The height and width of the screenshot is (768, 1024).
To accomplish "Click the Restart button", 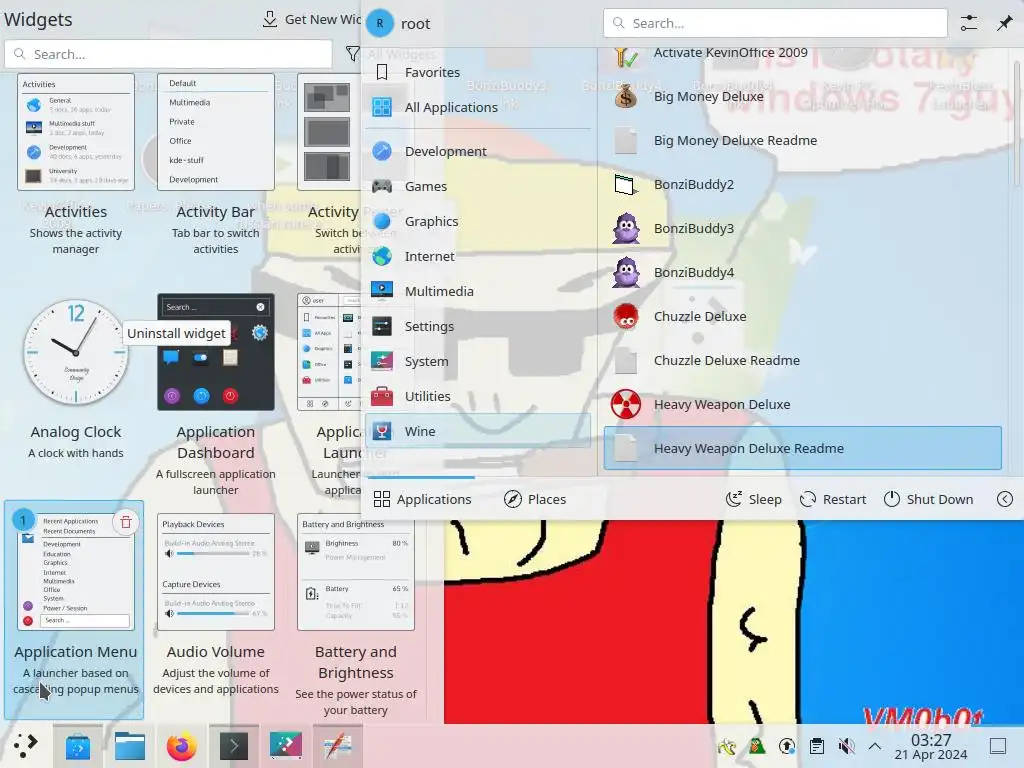I will click(x=833, y=500).
